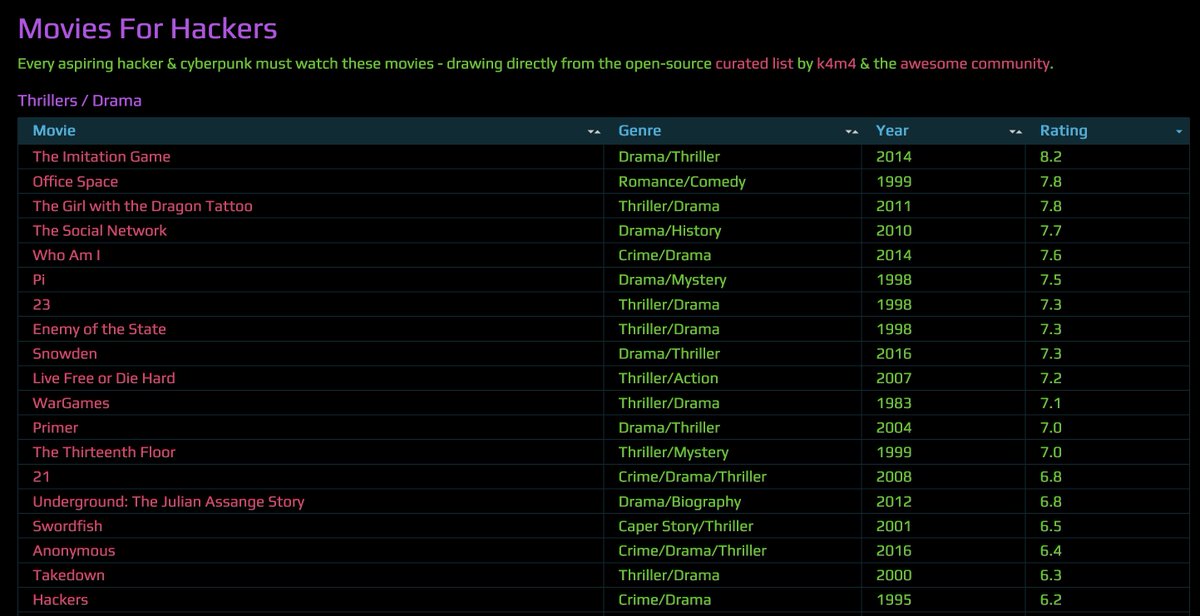The height and width of the screenshot is (616, 1200).
Task: Click the Thrillers / Drama section heading
Action: tap(79, 101)
